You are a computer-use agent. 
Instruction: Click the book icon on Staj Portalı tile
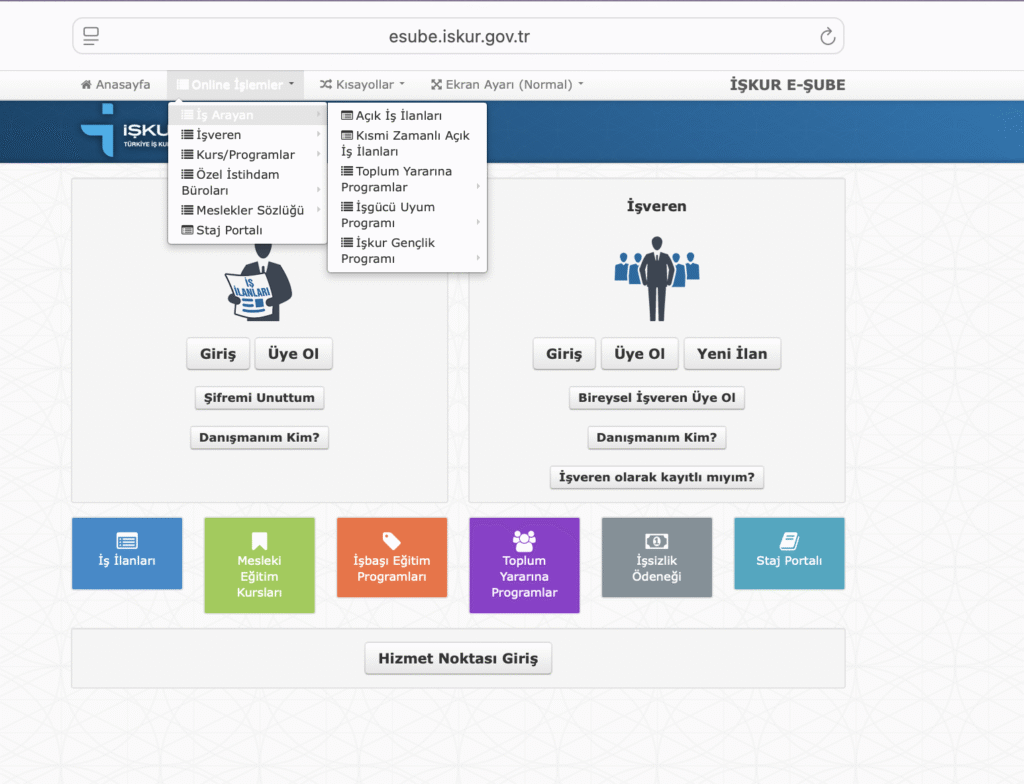coord(789,541)
